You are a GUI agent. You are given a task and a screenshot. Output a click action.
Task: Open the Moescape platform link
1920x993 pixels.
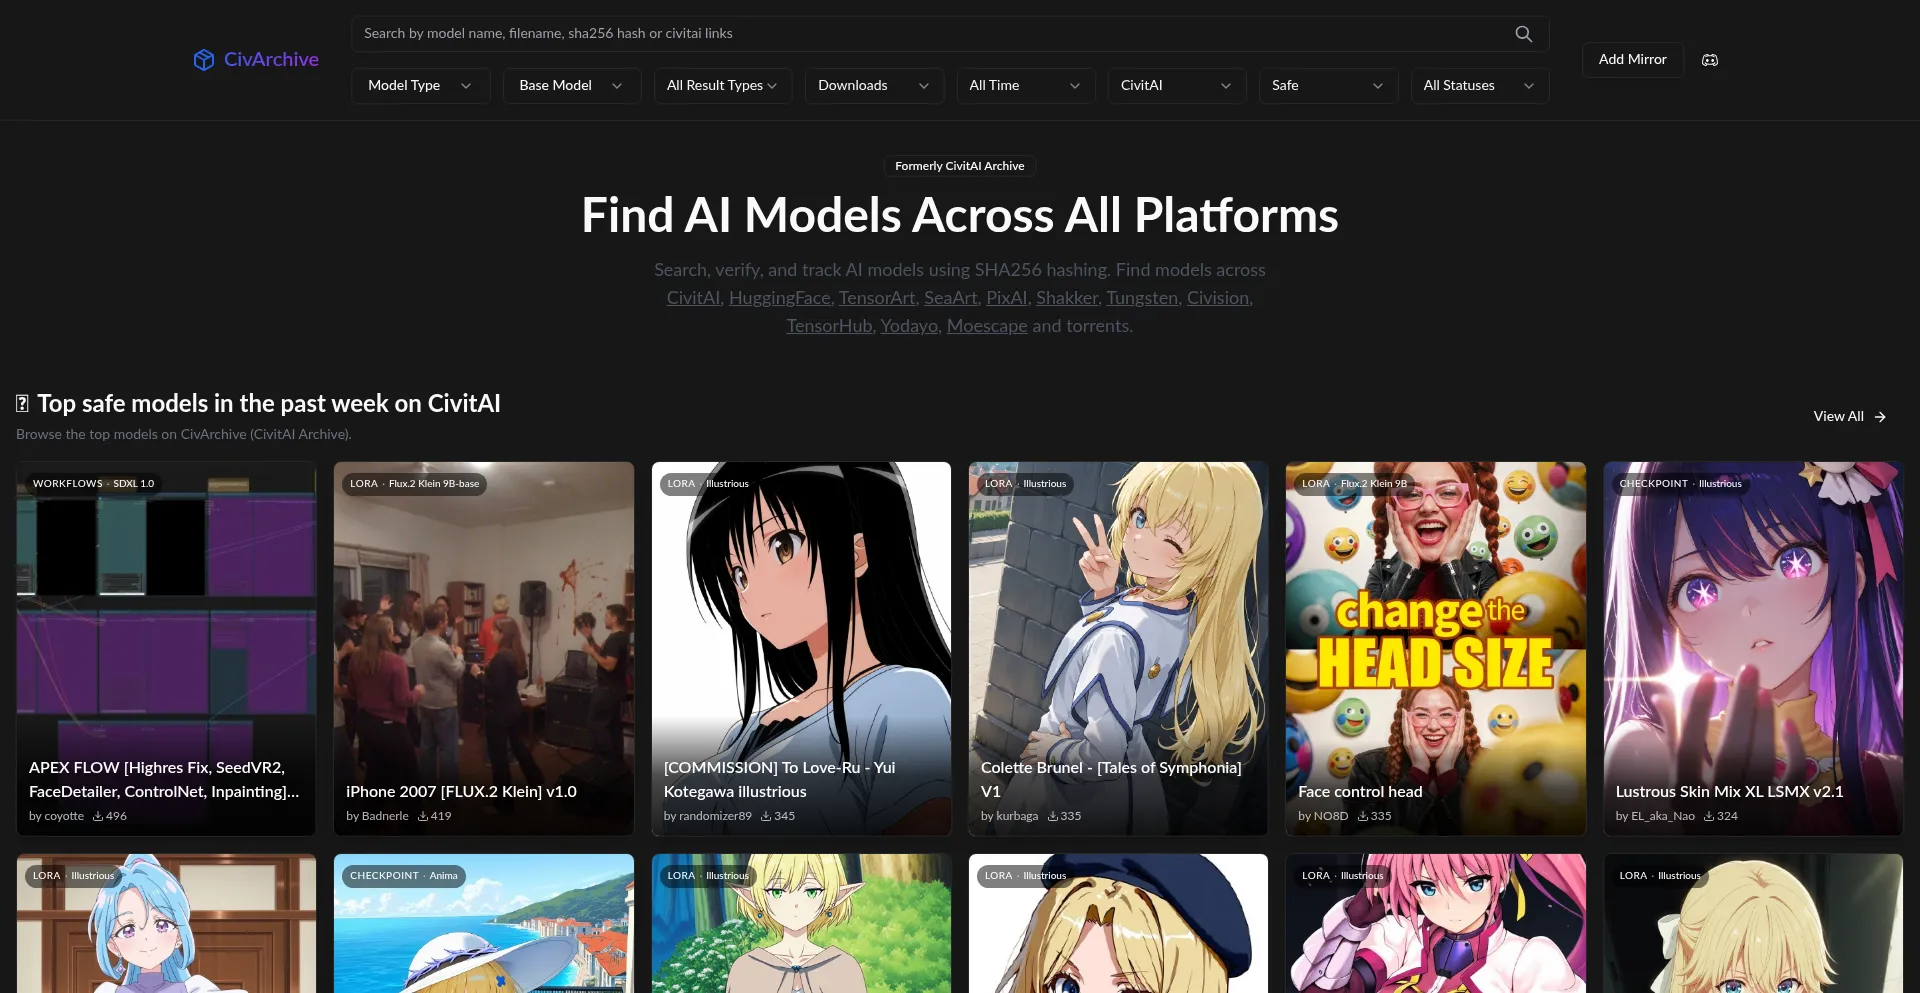coord(987,326)
